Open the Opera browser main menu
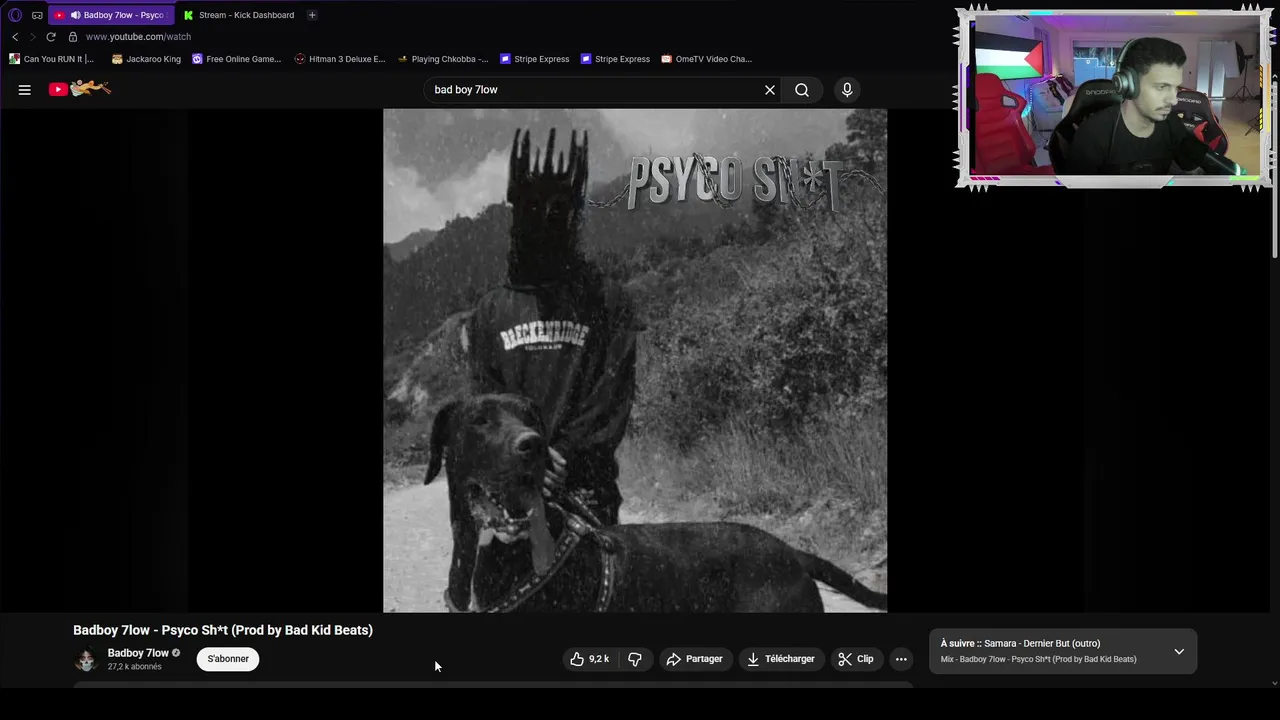The height and width of the screenshot is (720, 1280). pos(15,15)
